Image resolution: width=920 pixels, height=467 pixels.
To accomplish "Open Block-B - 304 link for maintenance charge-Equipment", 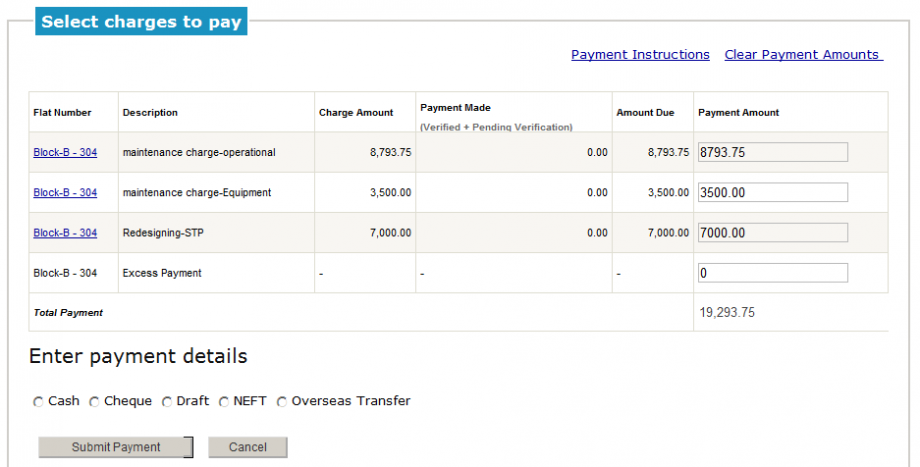I will click(x=65, y=193).
